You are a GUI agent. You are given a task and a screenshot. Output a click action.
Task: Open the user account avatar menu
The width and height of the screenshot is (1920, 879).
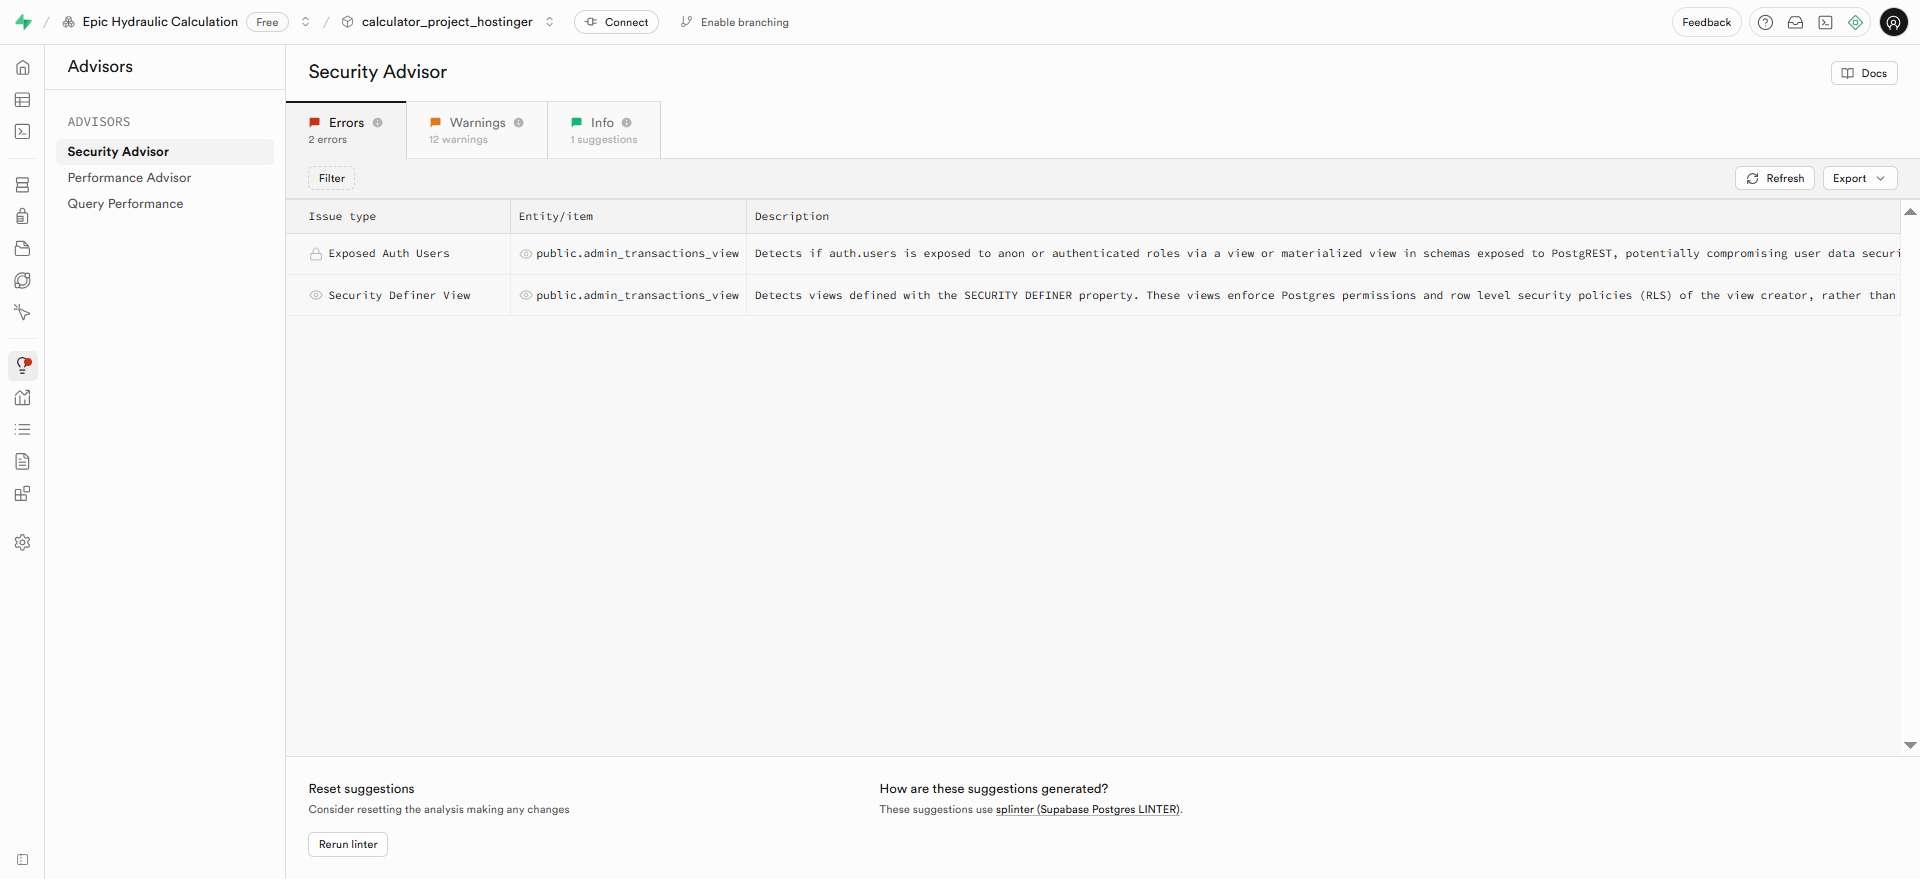pos(1894,22)
